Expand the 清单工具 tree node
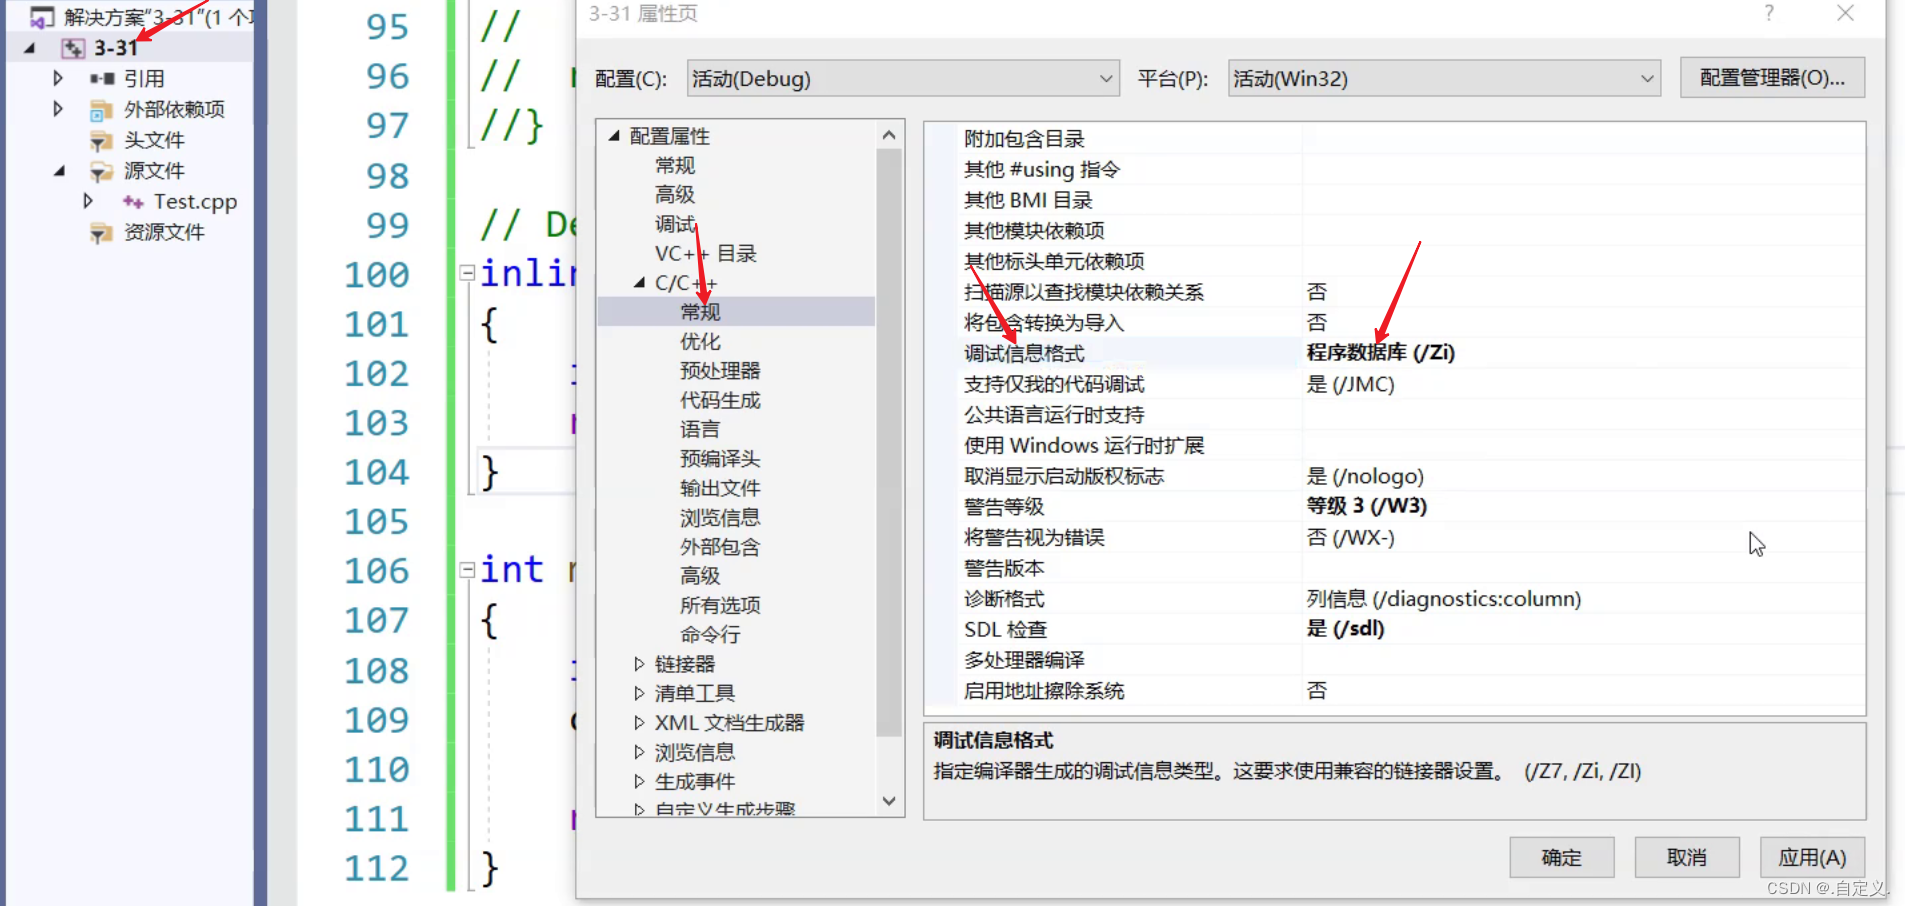Screen dimensions: 1905x906 coord(639,693)
